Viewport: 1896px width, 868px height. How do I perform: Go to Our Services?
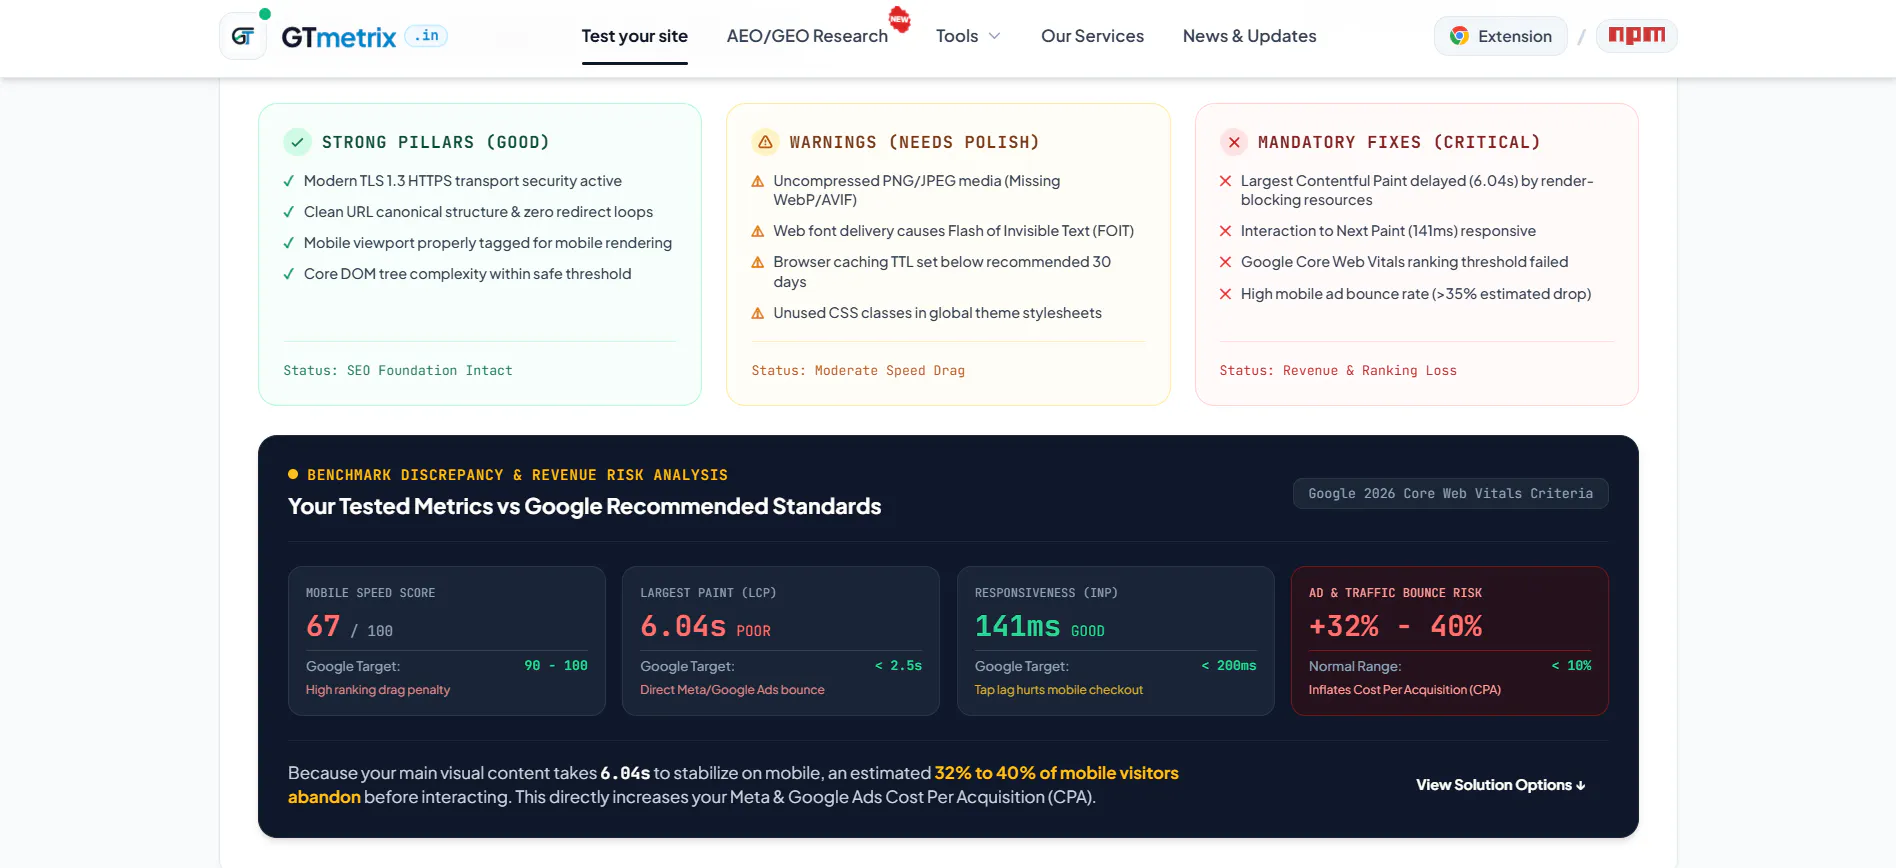[1092, 36]
